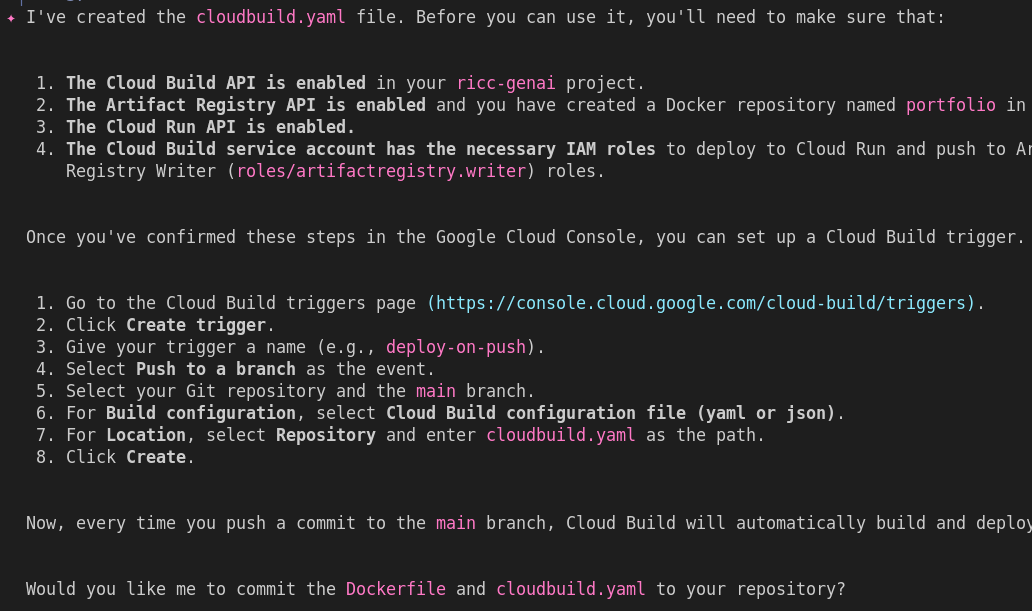Click the Dockerfile filename in the last line
1032x611 pixels.
coord(395,589)
